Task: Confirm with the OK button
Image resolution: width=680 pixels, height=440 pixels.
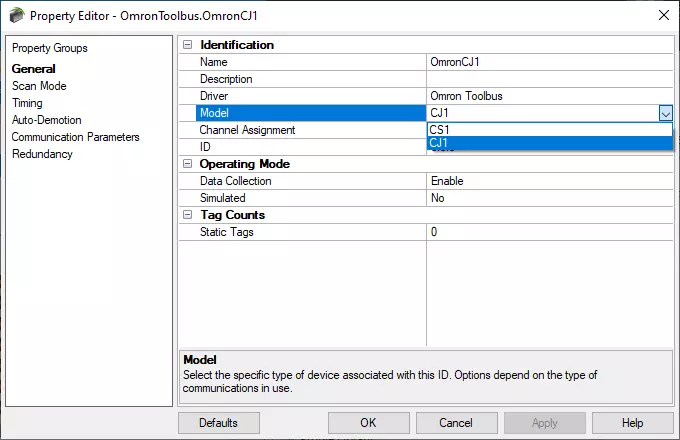Action: click(x=369, y=423)
